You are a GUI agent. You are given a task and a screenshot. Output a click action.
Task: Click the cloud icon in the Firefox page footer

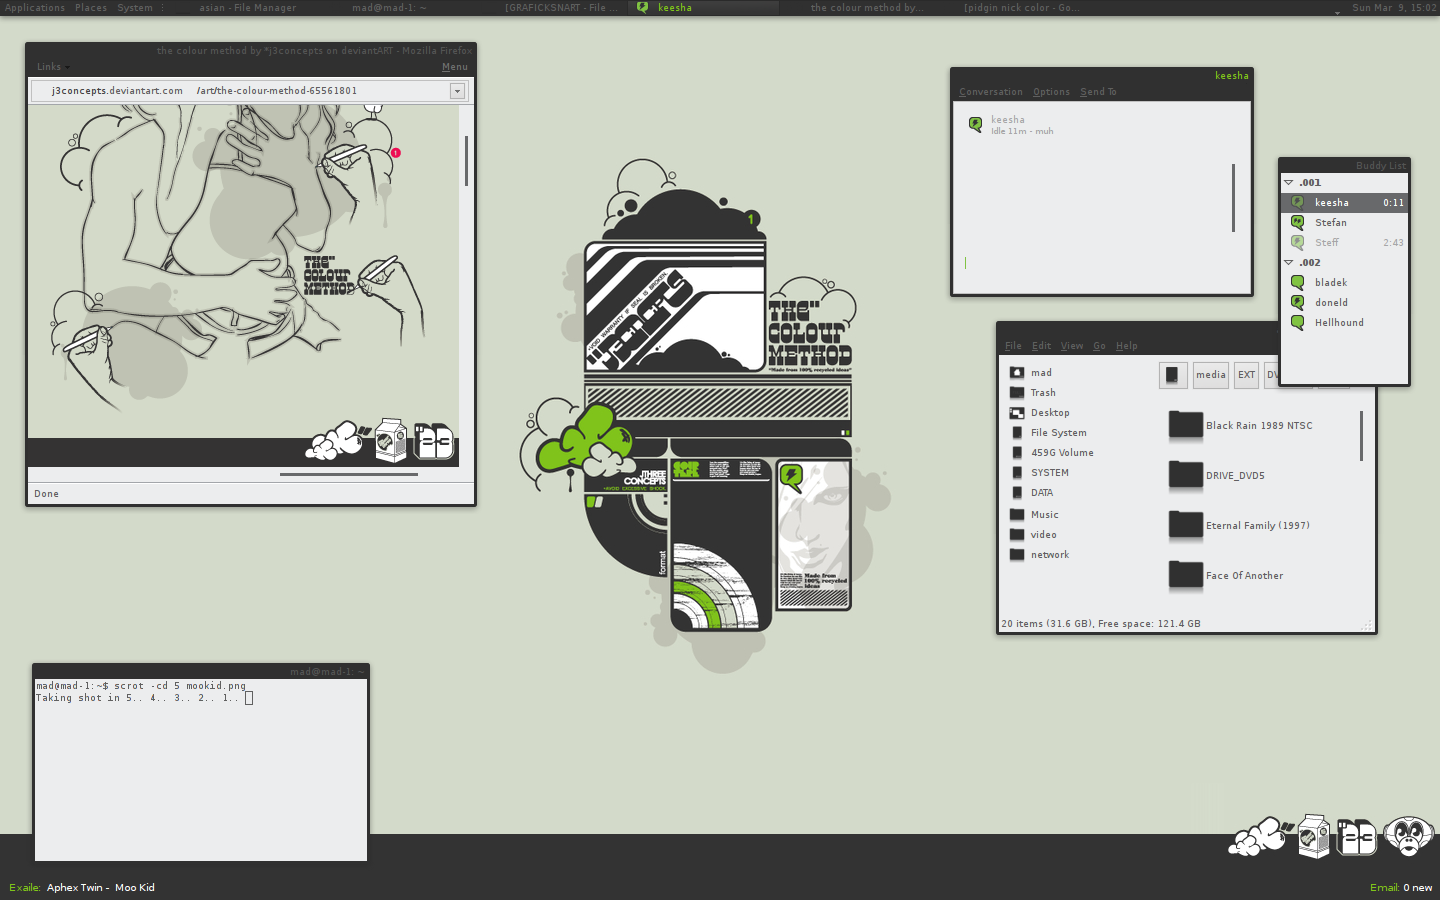click(x=337, y=440)
